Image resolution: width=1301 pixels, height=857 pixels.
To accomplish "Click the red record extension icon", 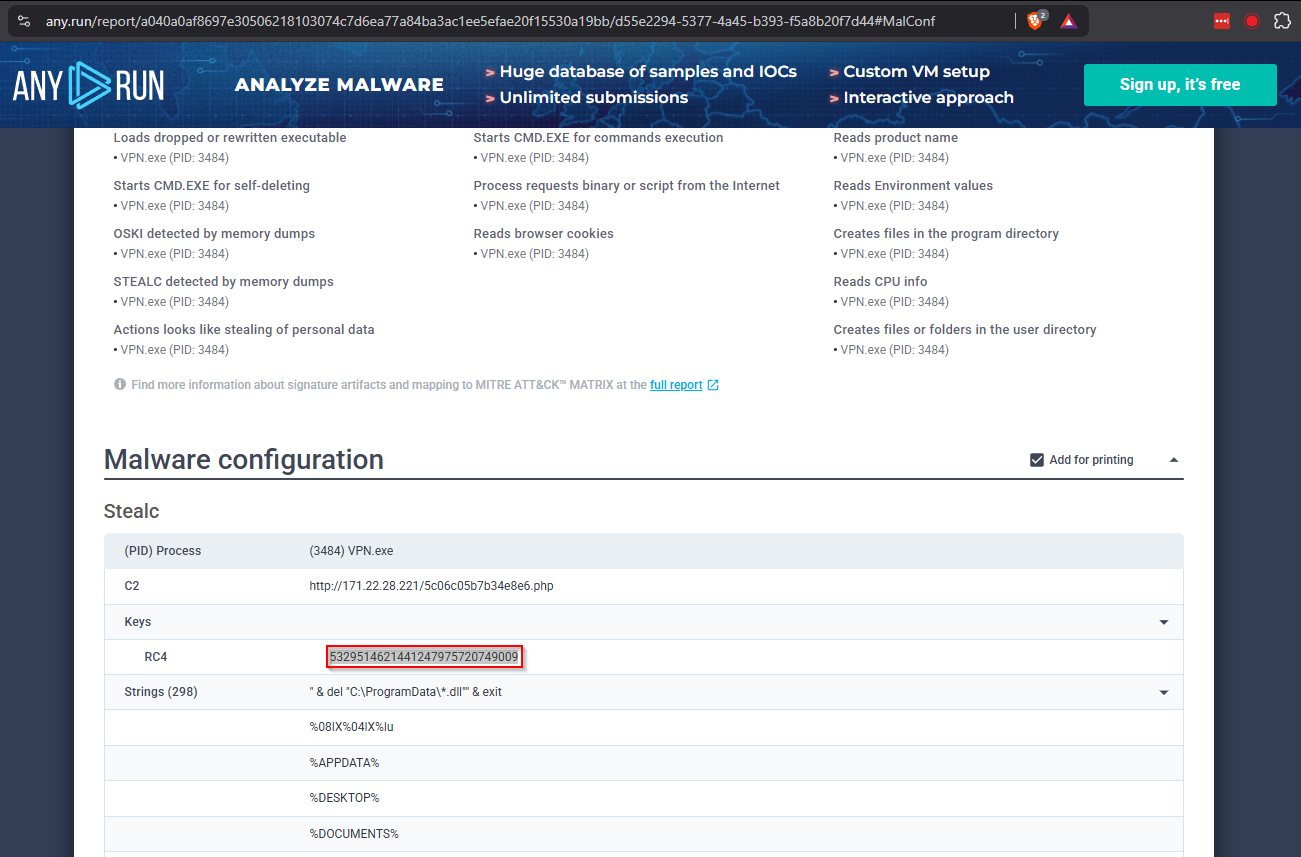I will [x=1251, y=21].
